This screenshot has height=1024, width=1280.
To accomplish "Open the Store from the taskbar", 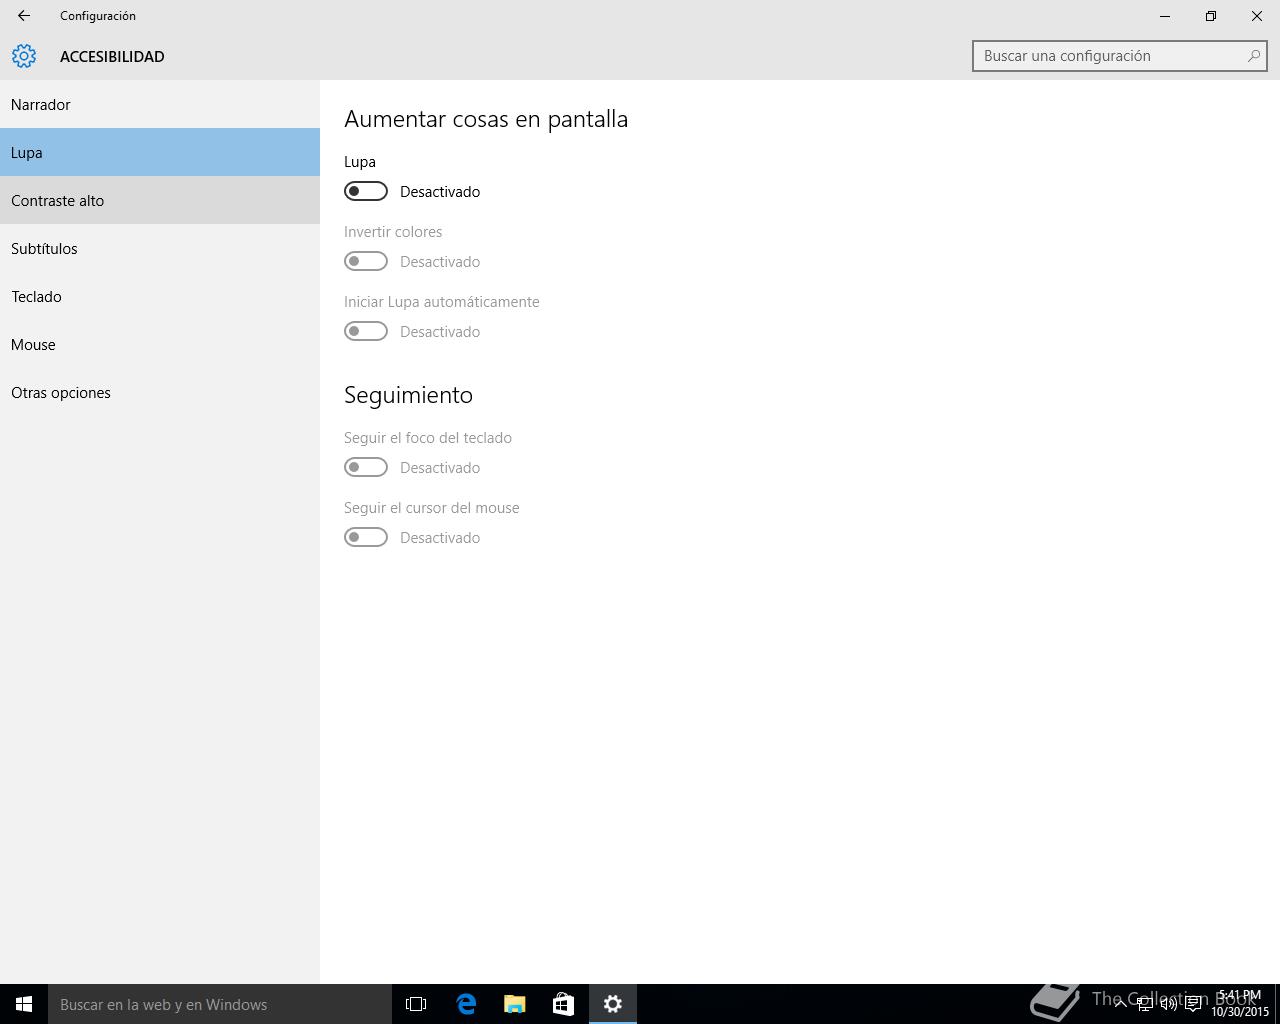I will click(564, 1004).
